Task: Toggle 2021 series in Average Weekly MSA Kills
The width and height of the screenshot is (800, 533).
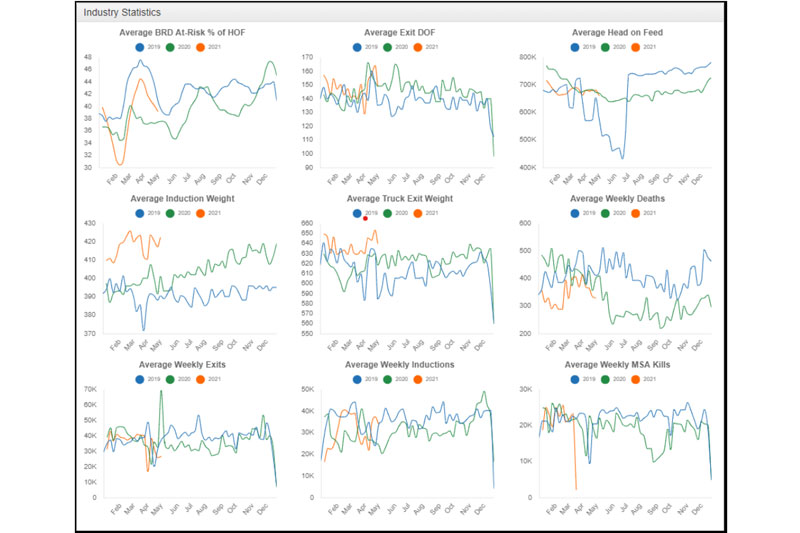Action: (643, 379)
